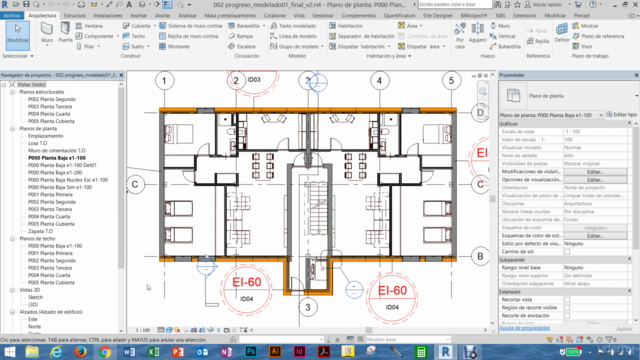Click the Windows Start button
Viewport: 640px width, 360px height.
pos(9,352)
